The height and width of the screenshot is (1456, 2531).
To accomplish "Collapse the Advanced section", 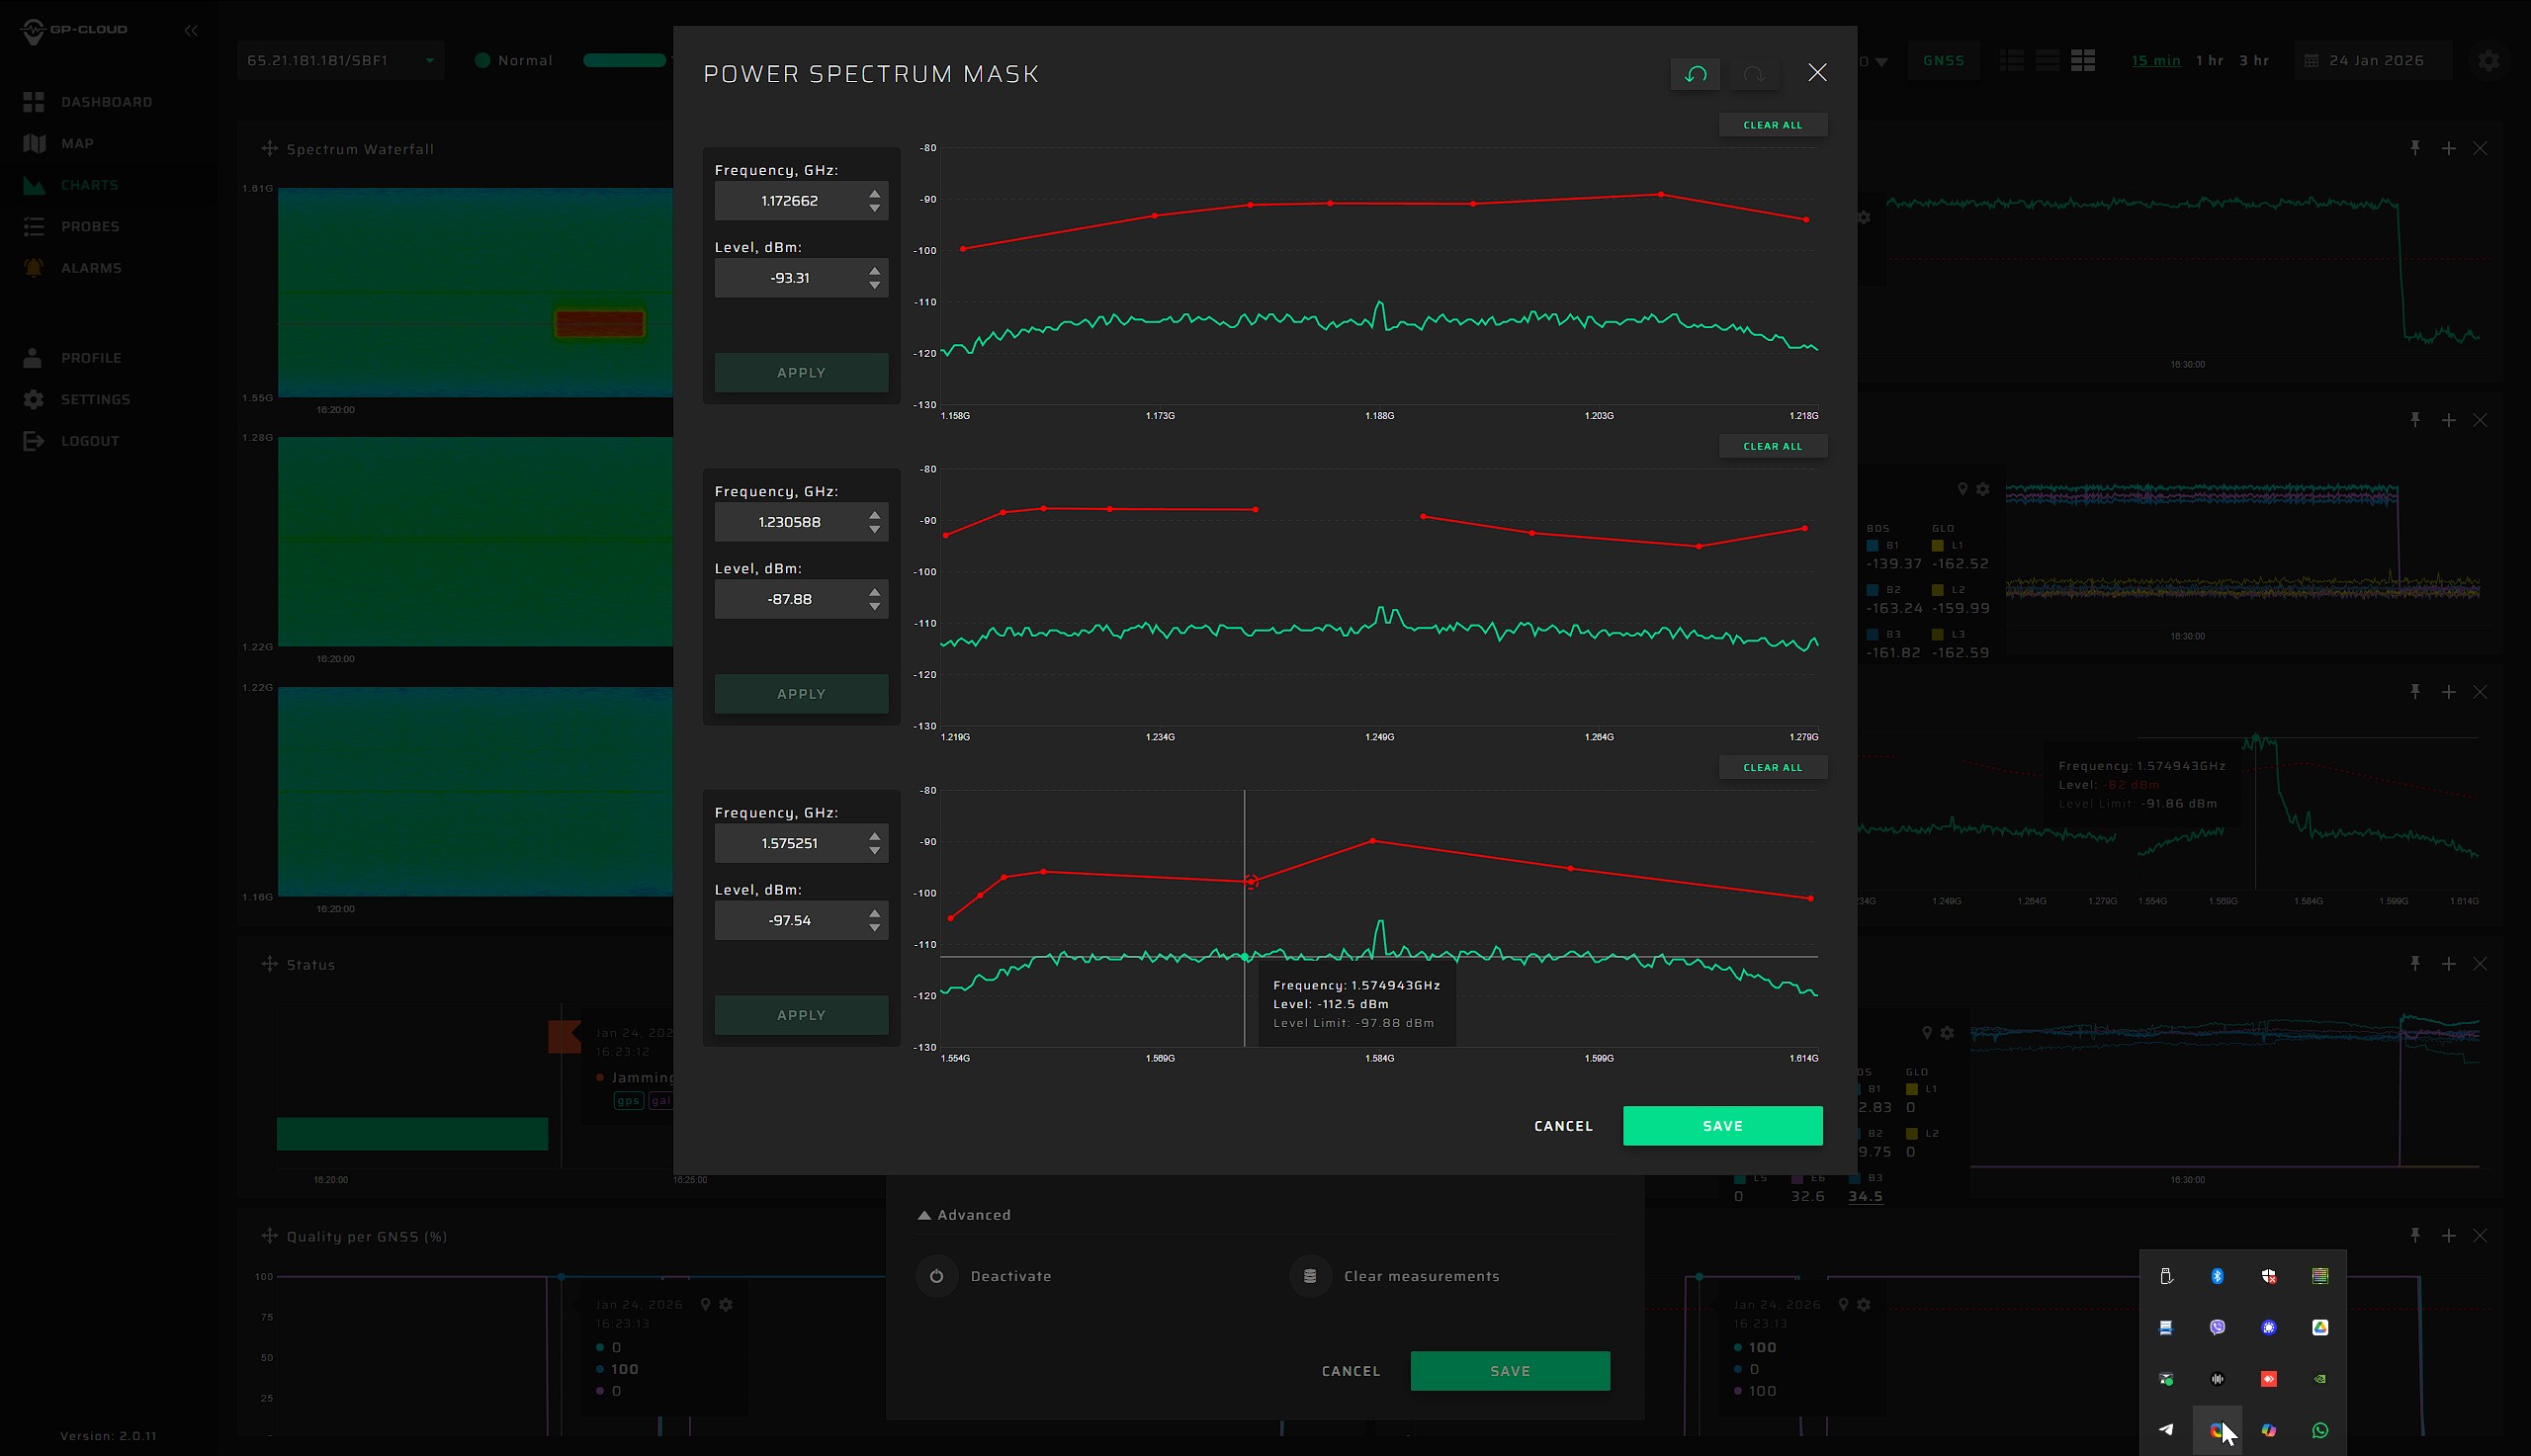I will pos(965,1214).
